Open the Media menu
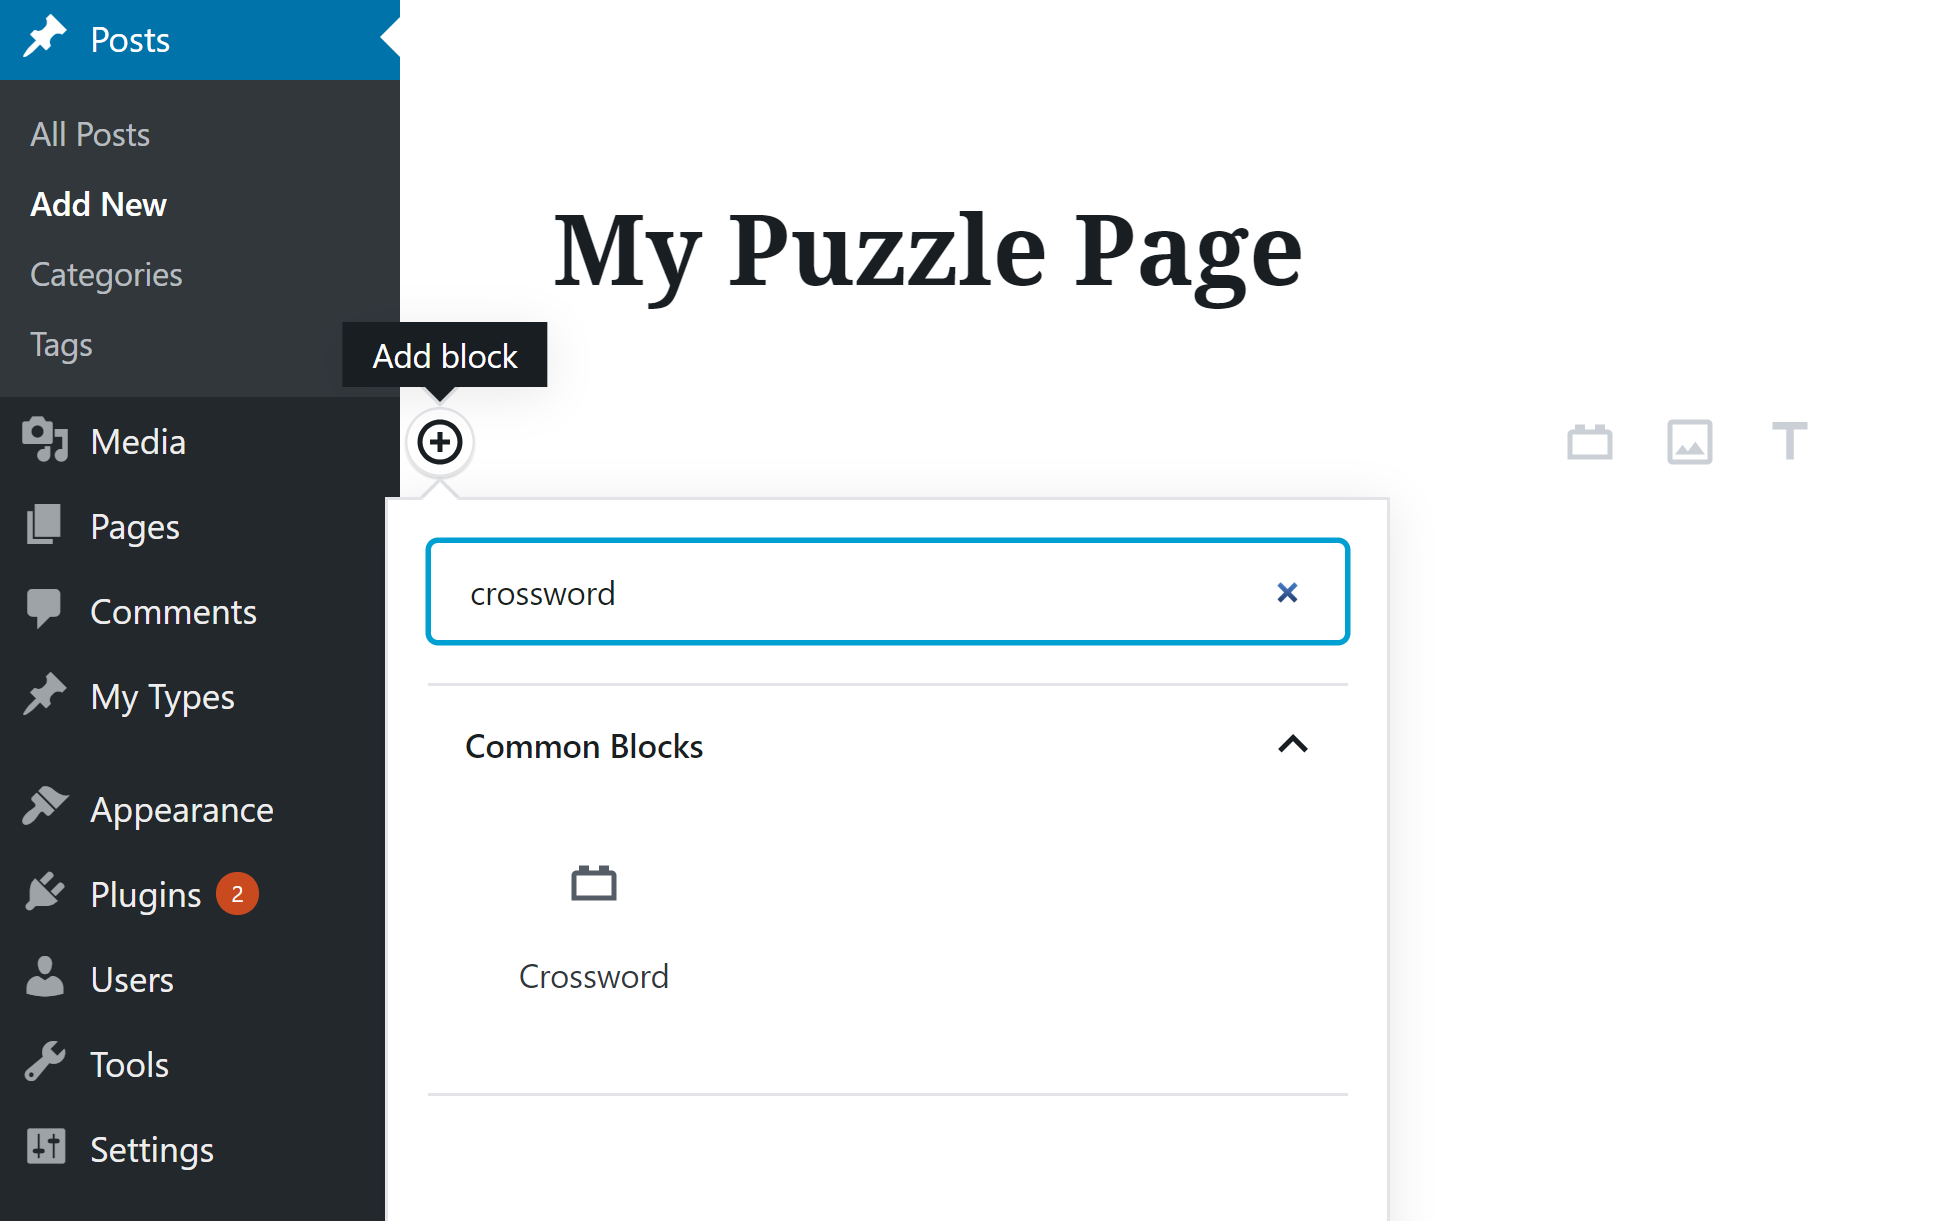Viewport: 1950px width, 1221px height. pyautogui.click(x=137, y=442)
